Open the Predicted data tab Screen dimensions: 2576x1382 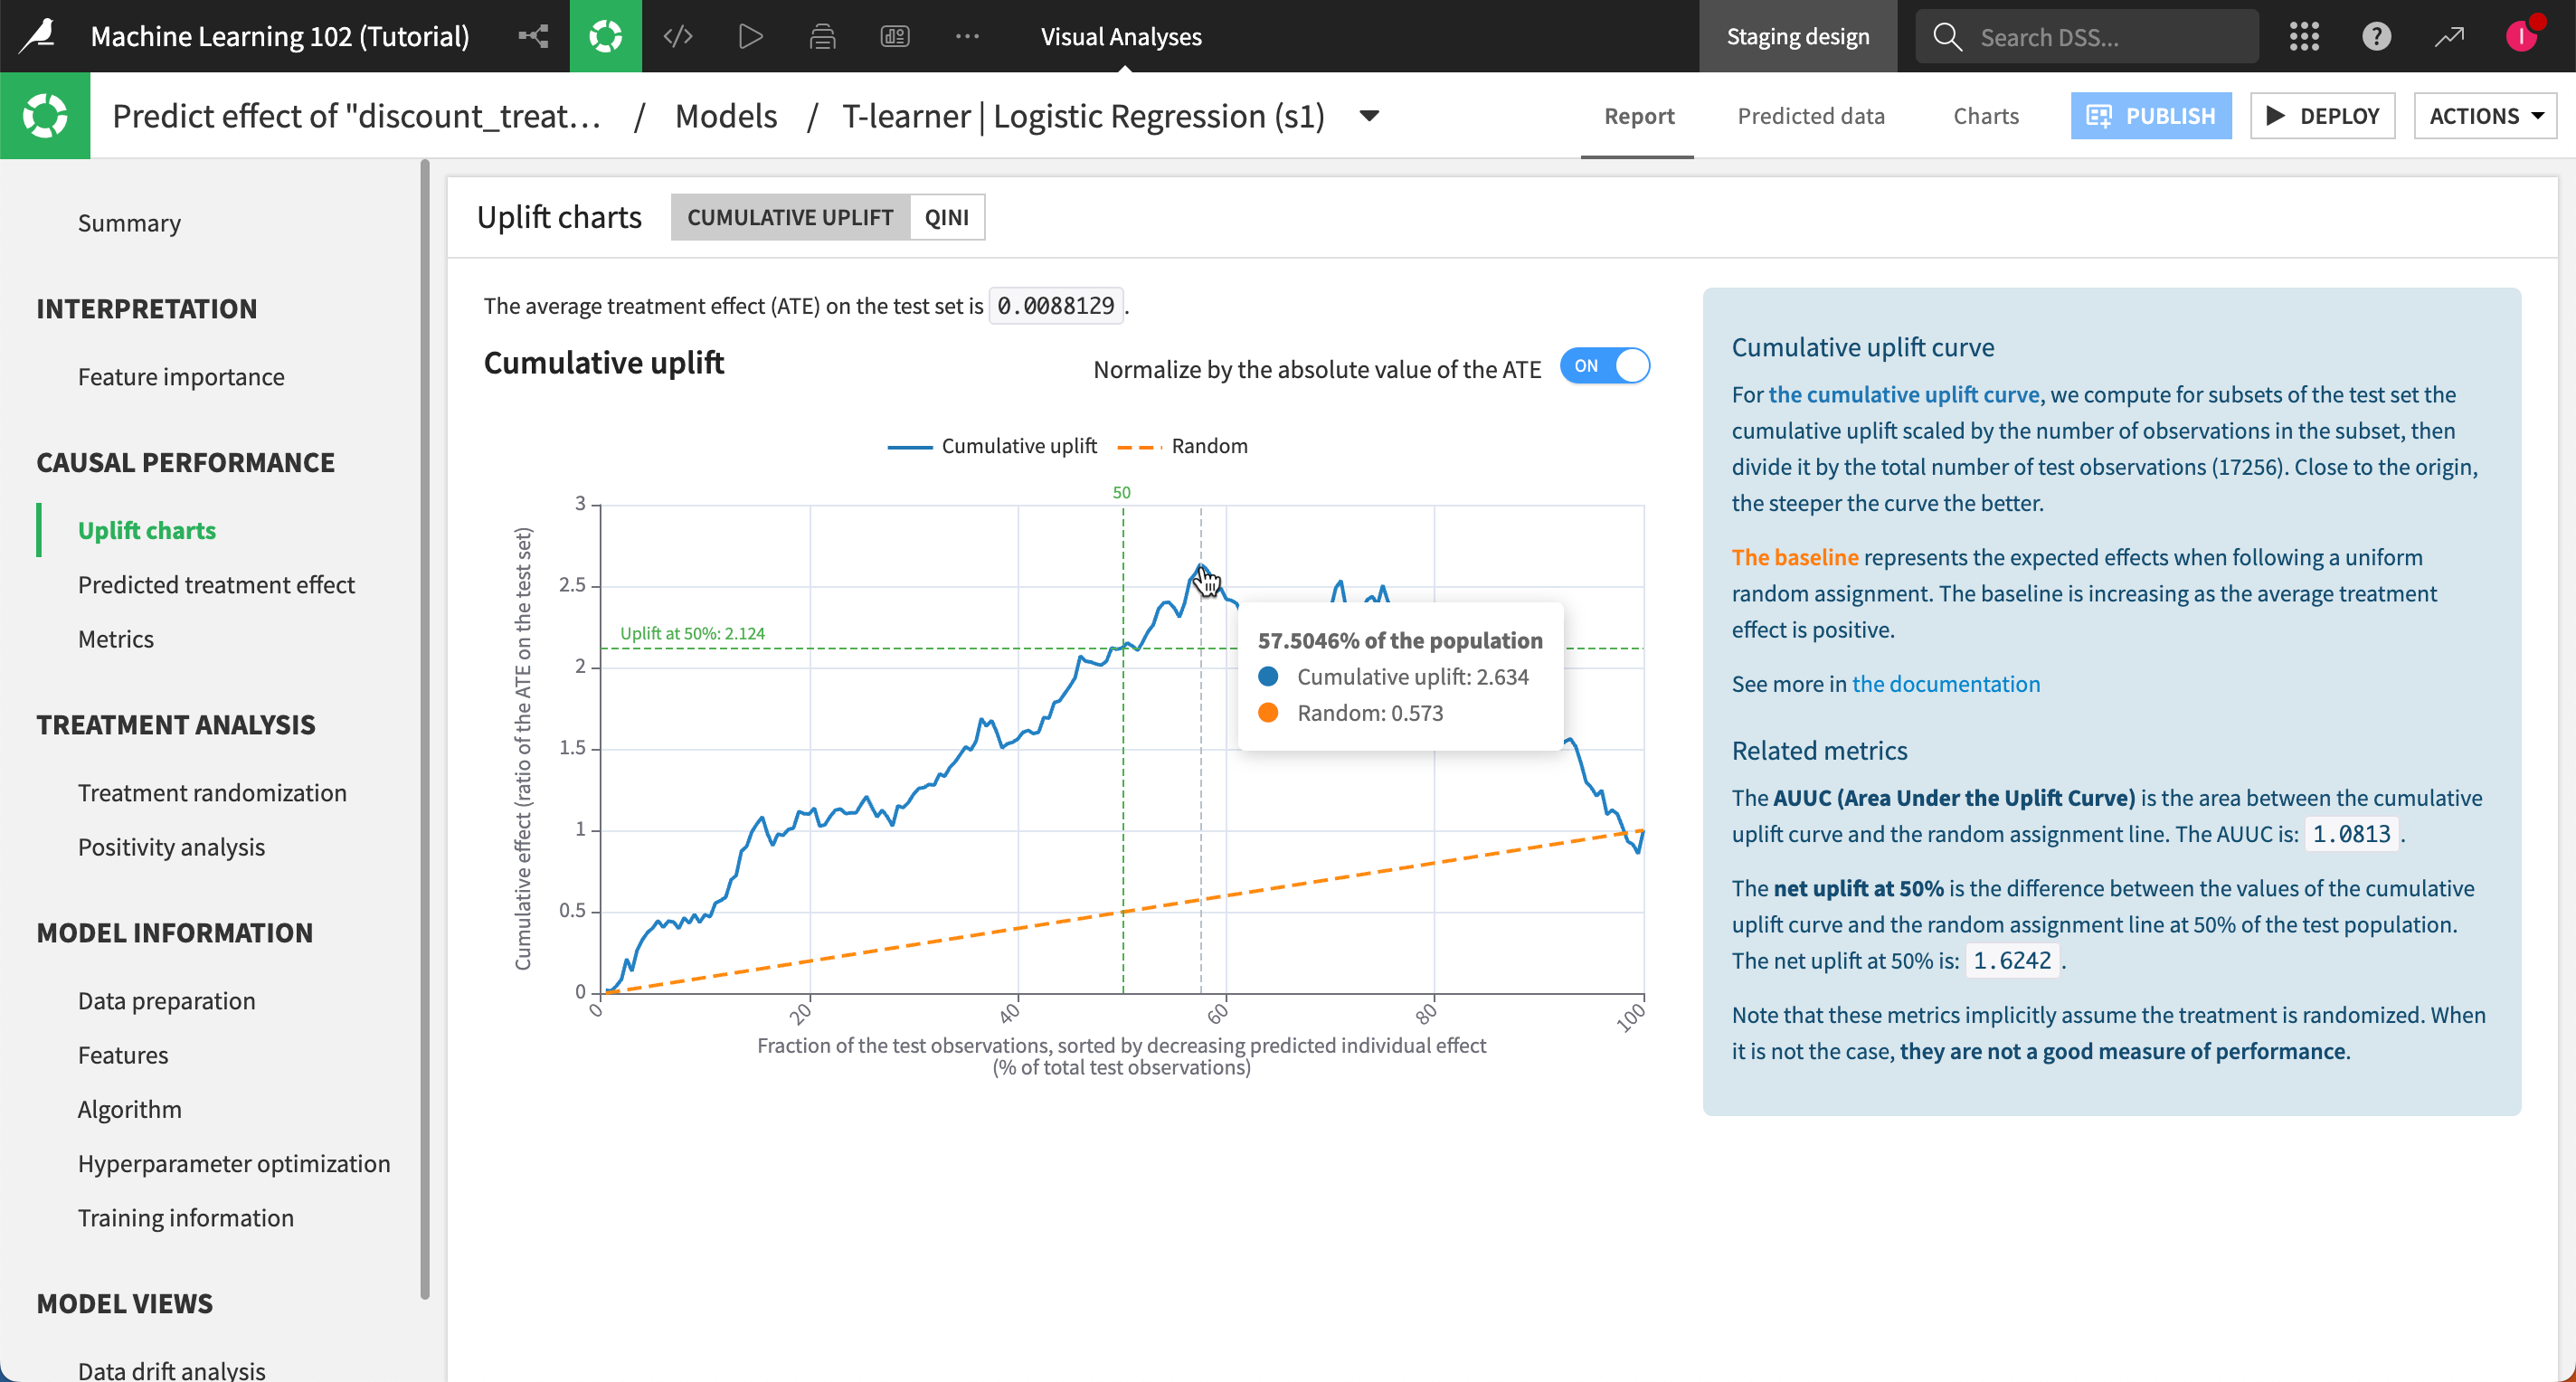point(1810,116)
